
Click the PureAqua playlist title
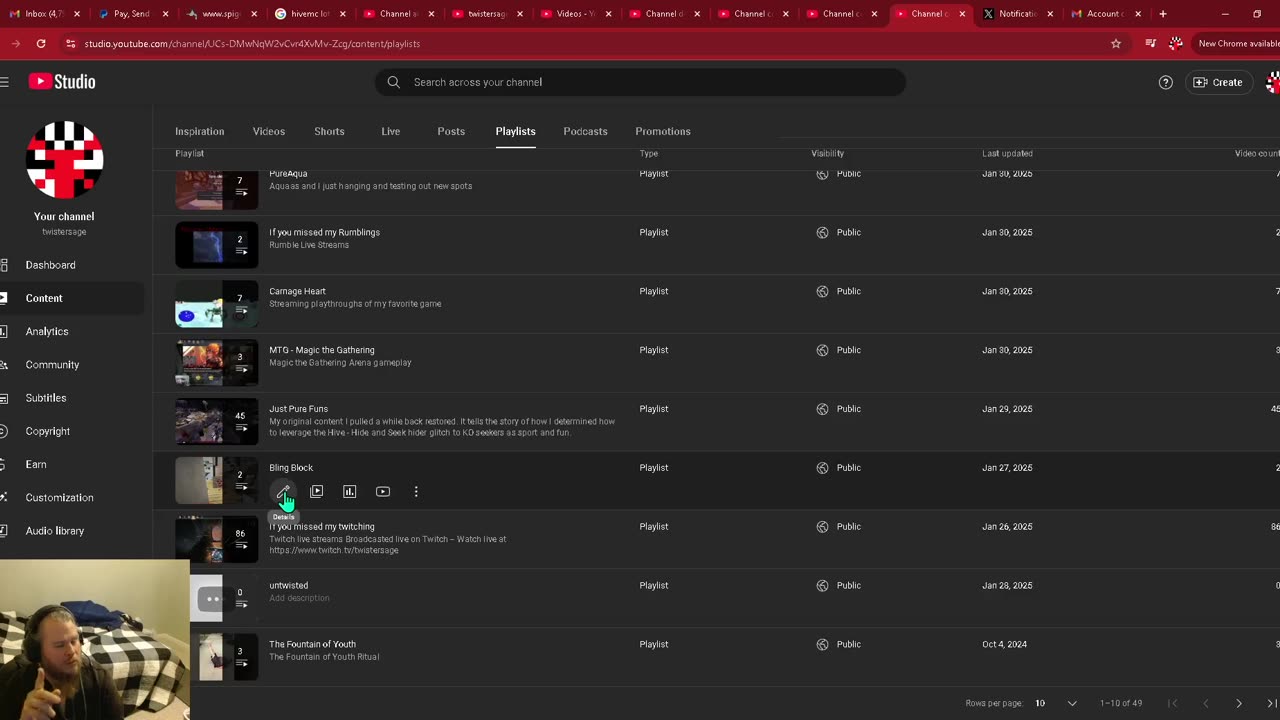288,174
